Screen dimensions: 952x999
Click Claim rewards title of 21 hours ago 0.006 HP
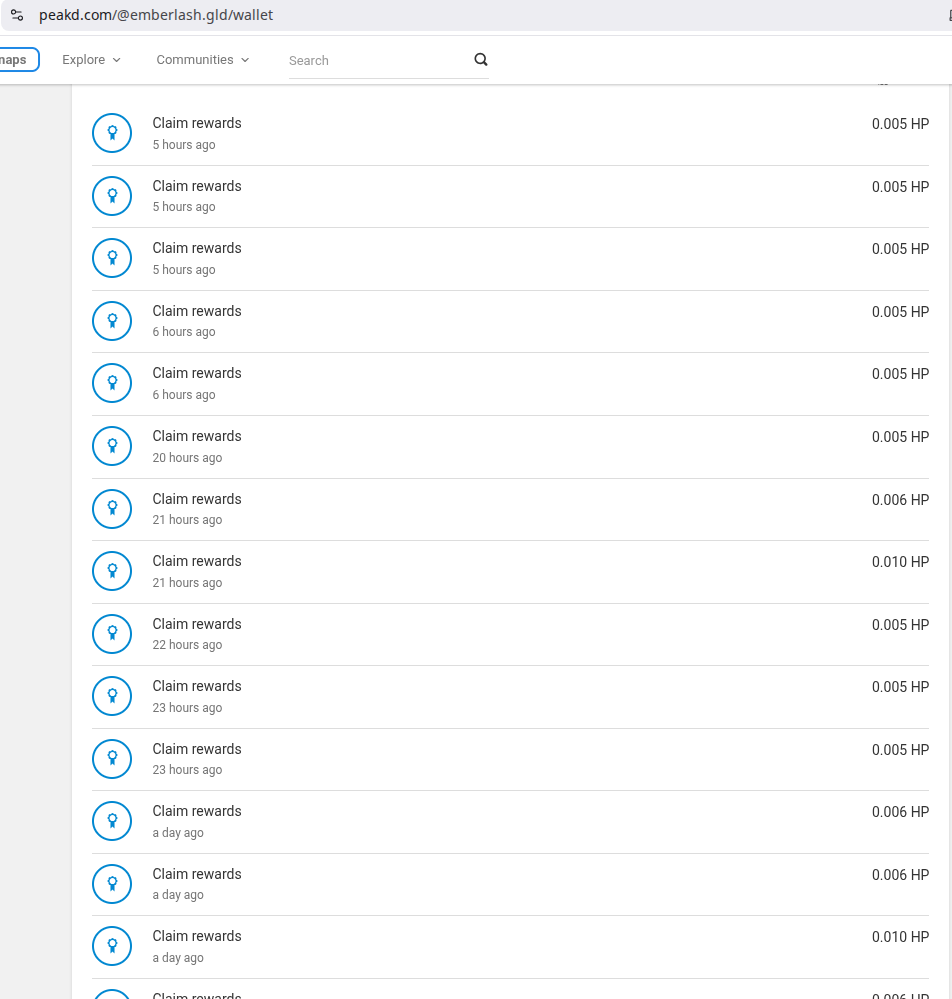[x=197, y=499]
